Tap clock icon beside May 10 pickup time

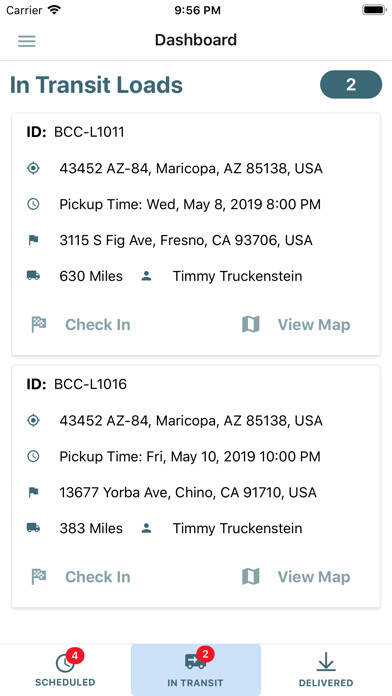pyautogui.click(x=33, y=456)
